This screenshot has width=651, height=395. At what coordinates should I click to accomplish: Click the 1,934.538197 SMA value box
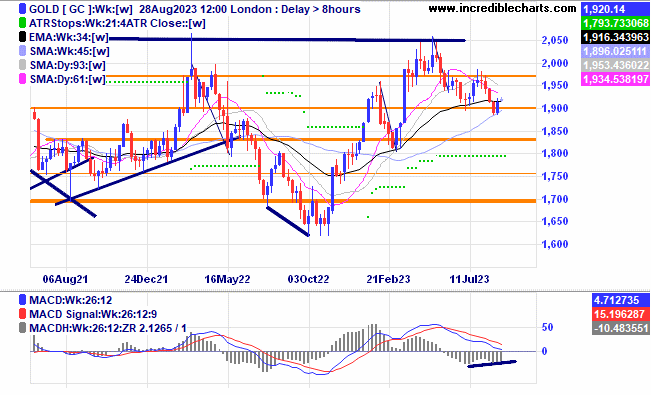tap(616, 79)
